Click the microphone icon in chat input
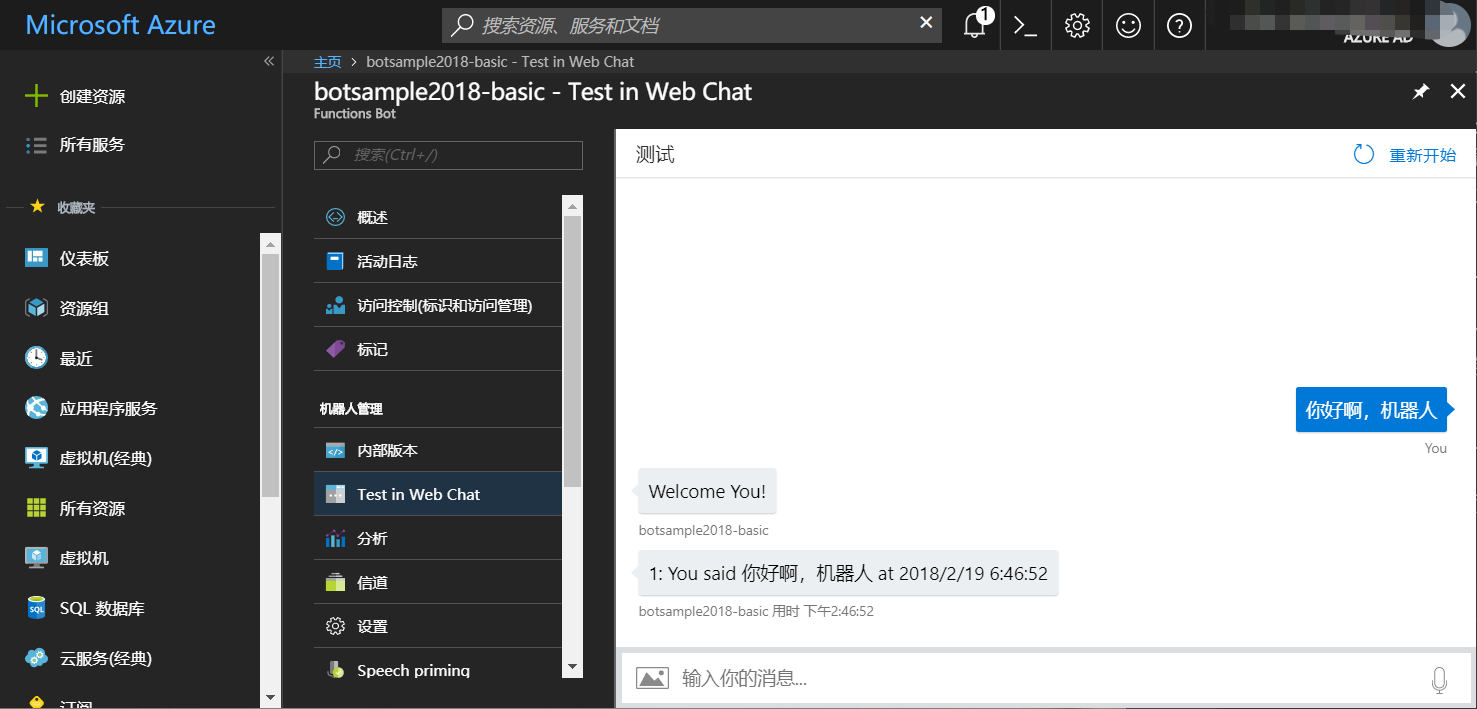The height and width of the screenshot is (709, 1477). click(x=1439, y=679)
